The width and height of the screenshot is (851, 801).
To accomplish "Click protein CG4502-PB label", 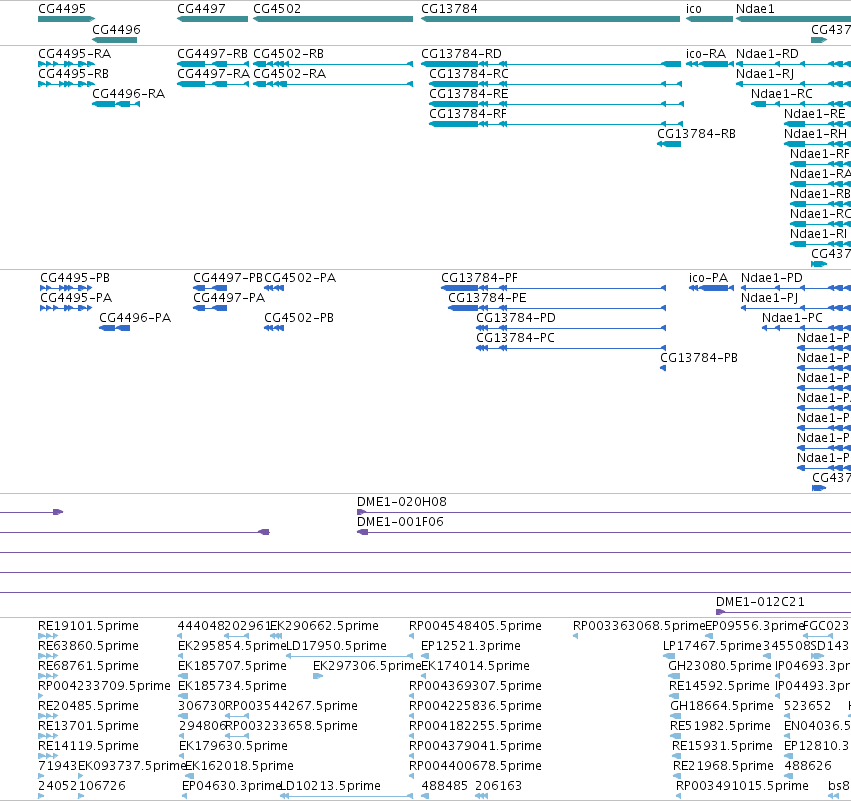I will pos(299,317).
